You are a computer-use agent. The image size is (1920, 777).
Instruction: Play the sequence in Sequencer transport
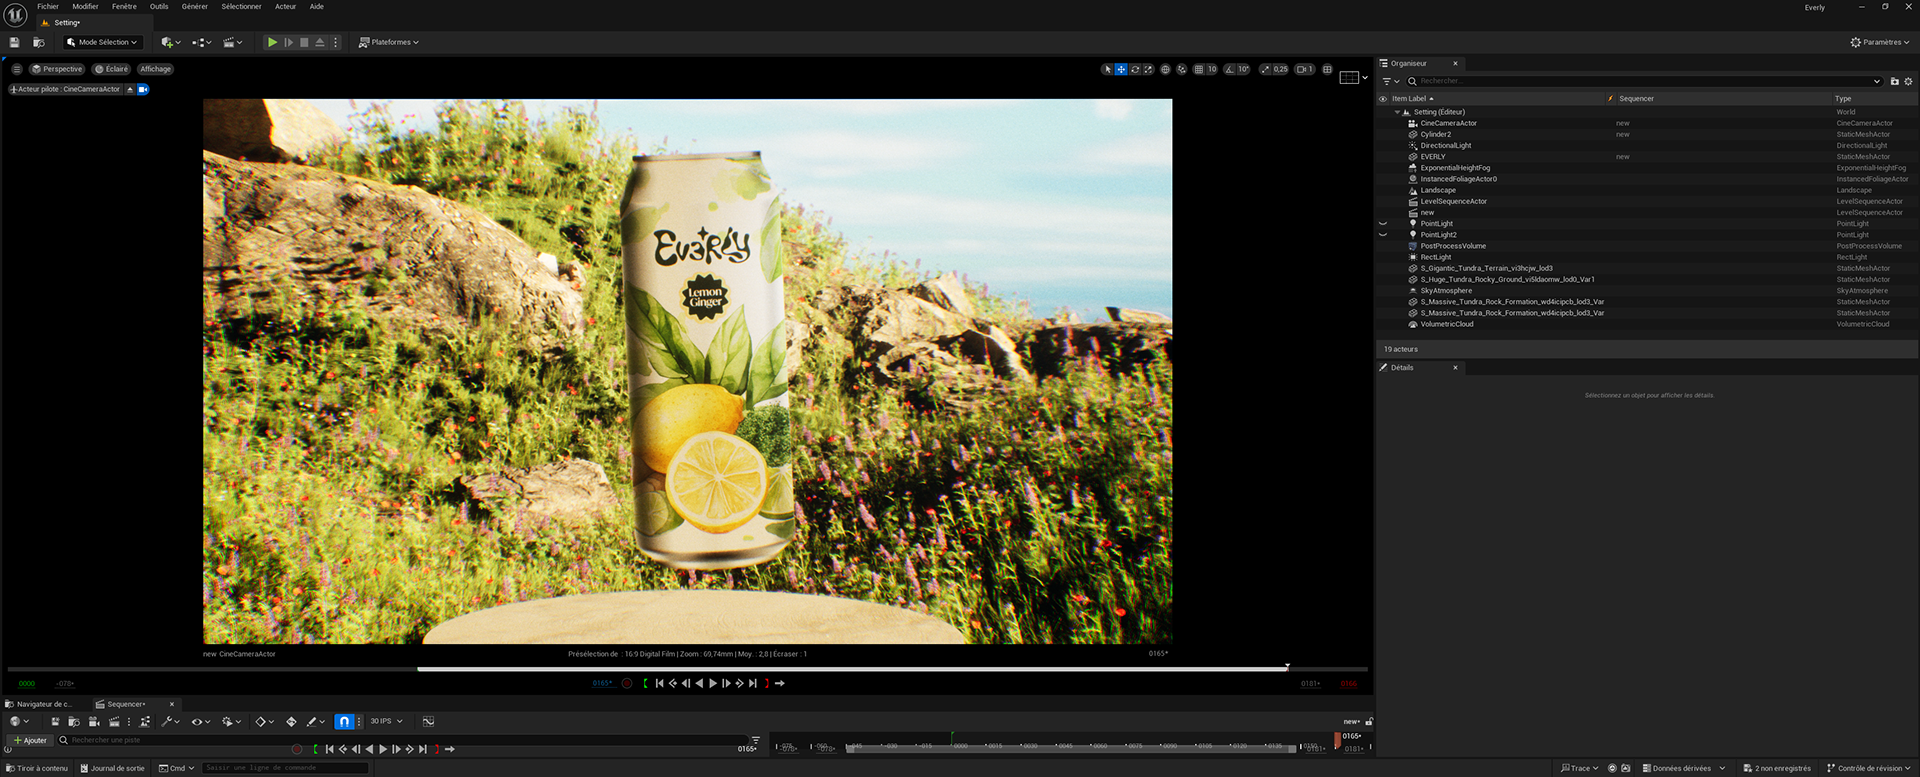click(383, 749)
